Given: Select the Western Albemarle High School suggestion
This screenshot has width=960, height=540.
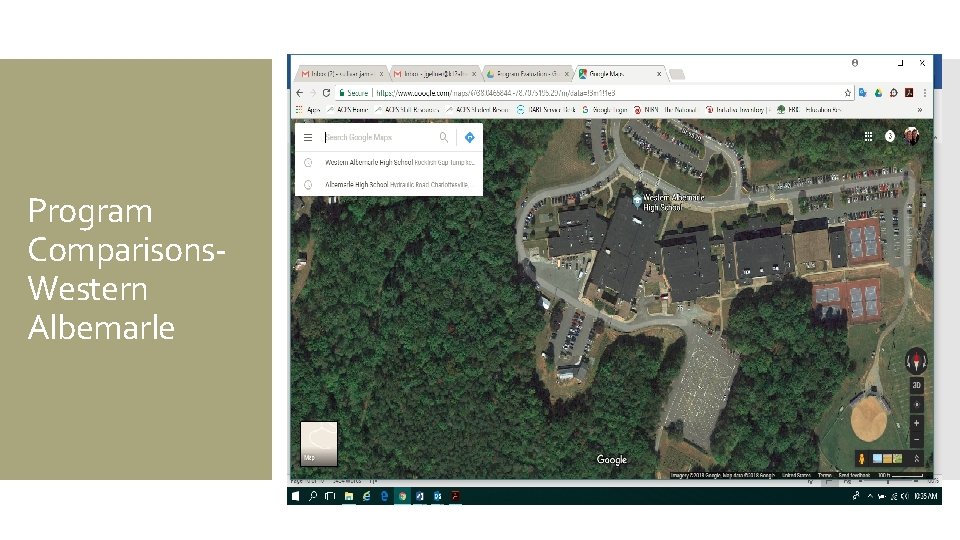Looking at the screenshot, I should coord(389,162).
